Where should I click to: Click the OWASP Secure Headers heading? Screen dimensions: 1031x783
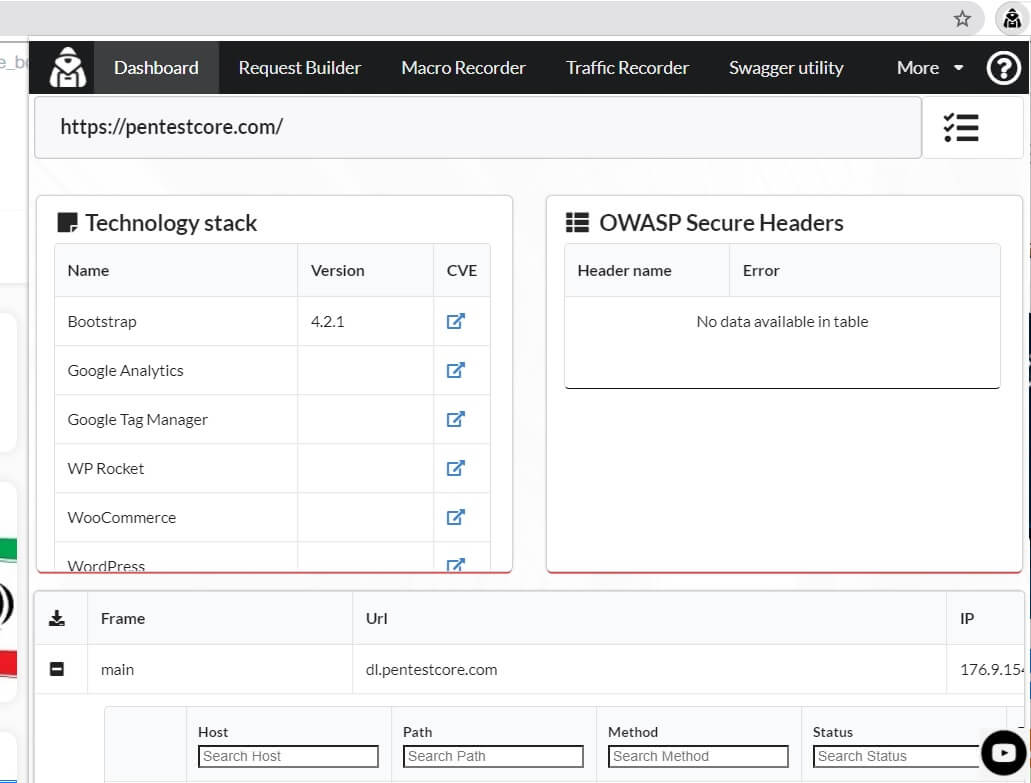point(721,223)
